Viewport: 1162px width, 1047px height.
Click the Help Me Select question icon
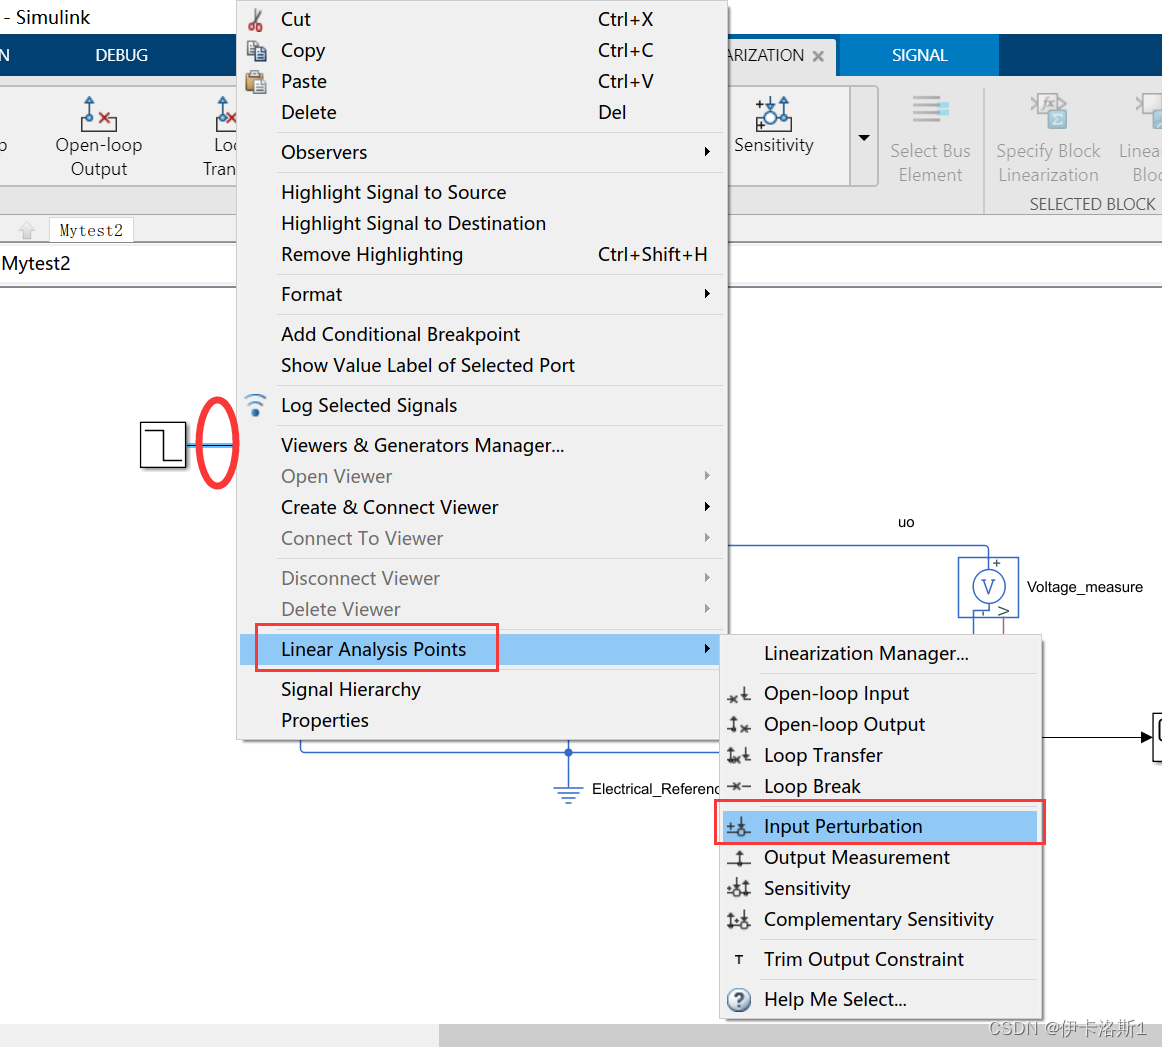[739, 1000]
